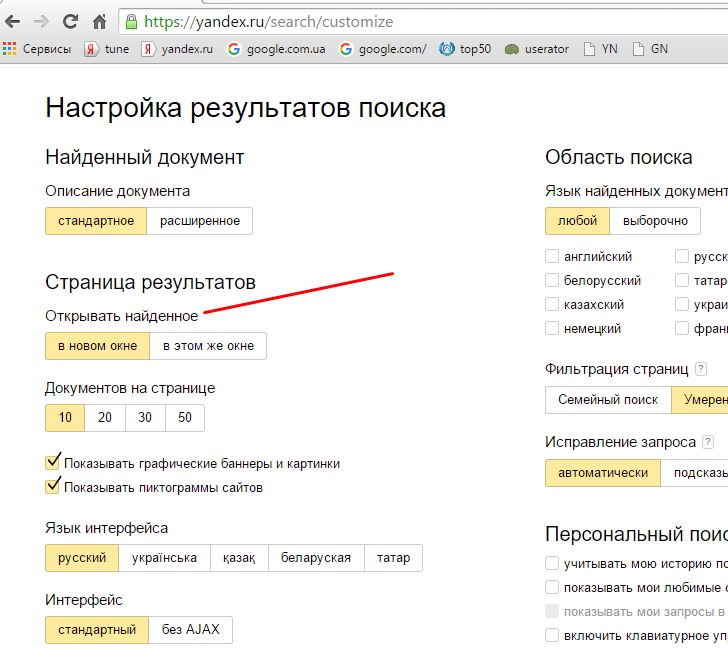Uncheck Показывать графические баннеры и картинки

click(x=52, y=462)
